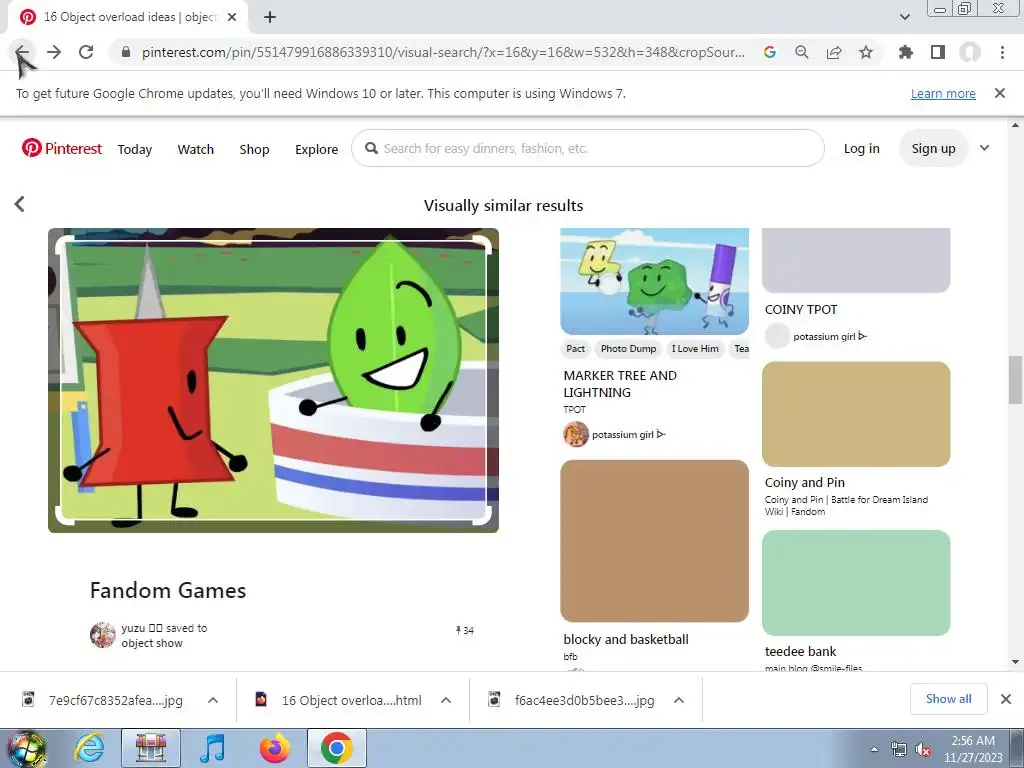Open the music player taskbar icon
This screenshot has width=1024, height=768.
pyautogui.click(x=212, y=748)
